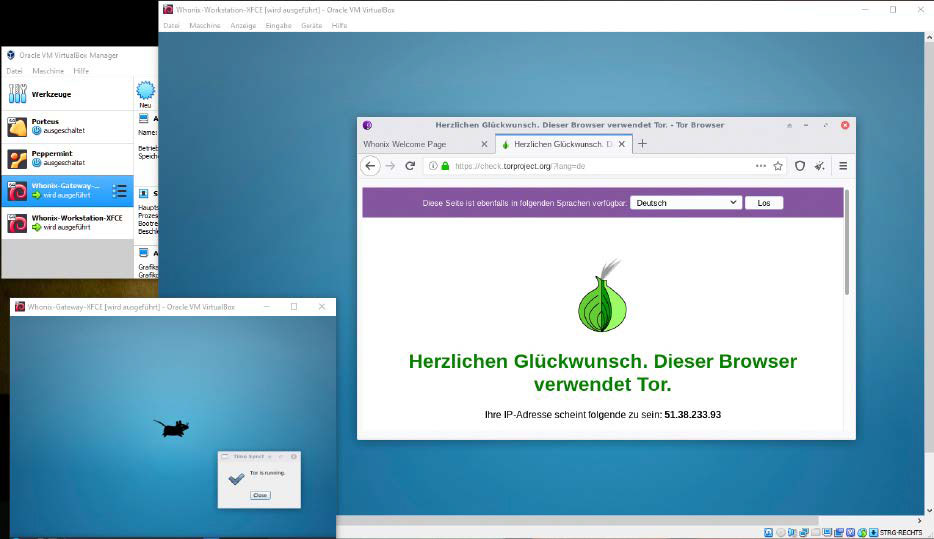Click the IP address 51.38.233.93
Image resolution: width=934 pixels, height=539 pixels.
coord(692,415)
